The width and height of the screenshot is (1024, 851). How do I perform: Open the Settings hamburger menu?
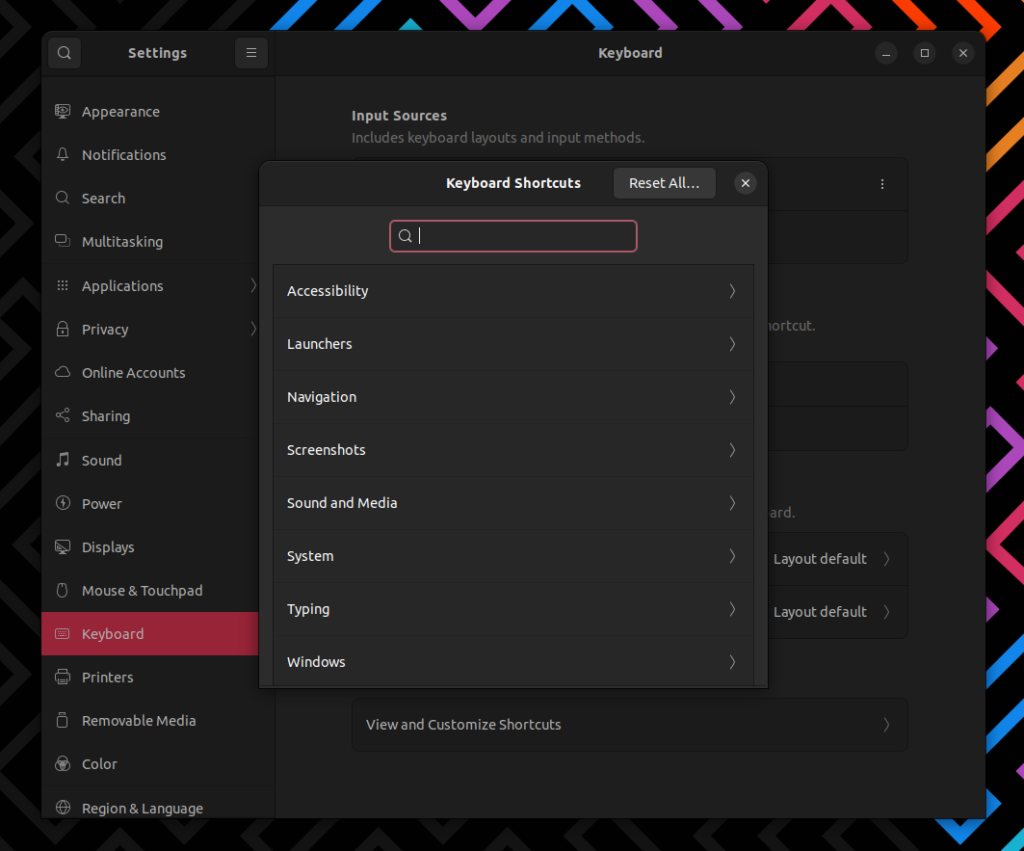(x=251, y=52)
